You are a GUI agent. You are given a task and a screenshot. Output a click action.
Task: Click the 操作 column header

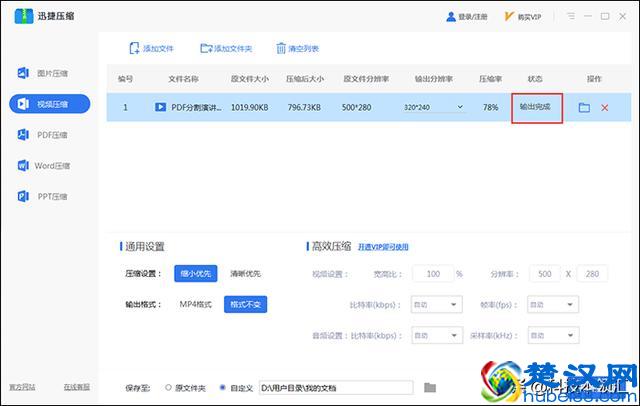tap(594, 79)
